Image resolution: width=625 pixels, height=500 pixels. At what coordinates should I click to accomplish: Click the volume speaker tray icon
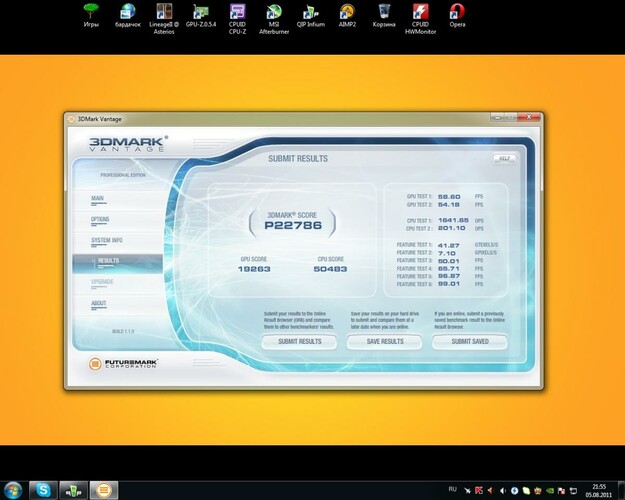503,490
